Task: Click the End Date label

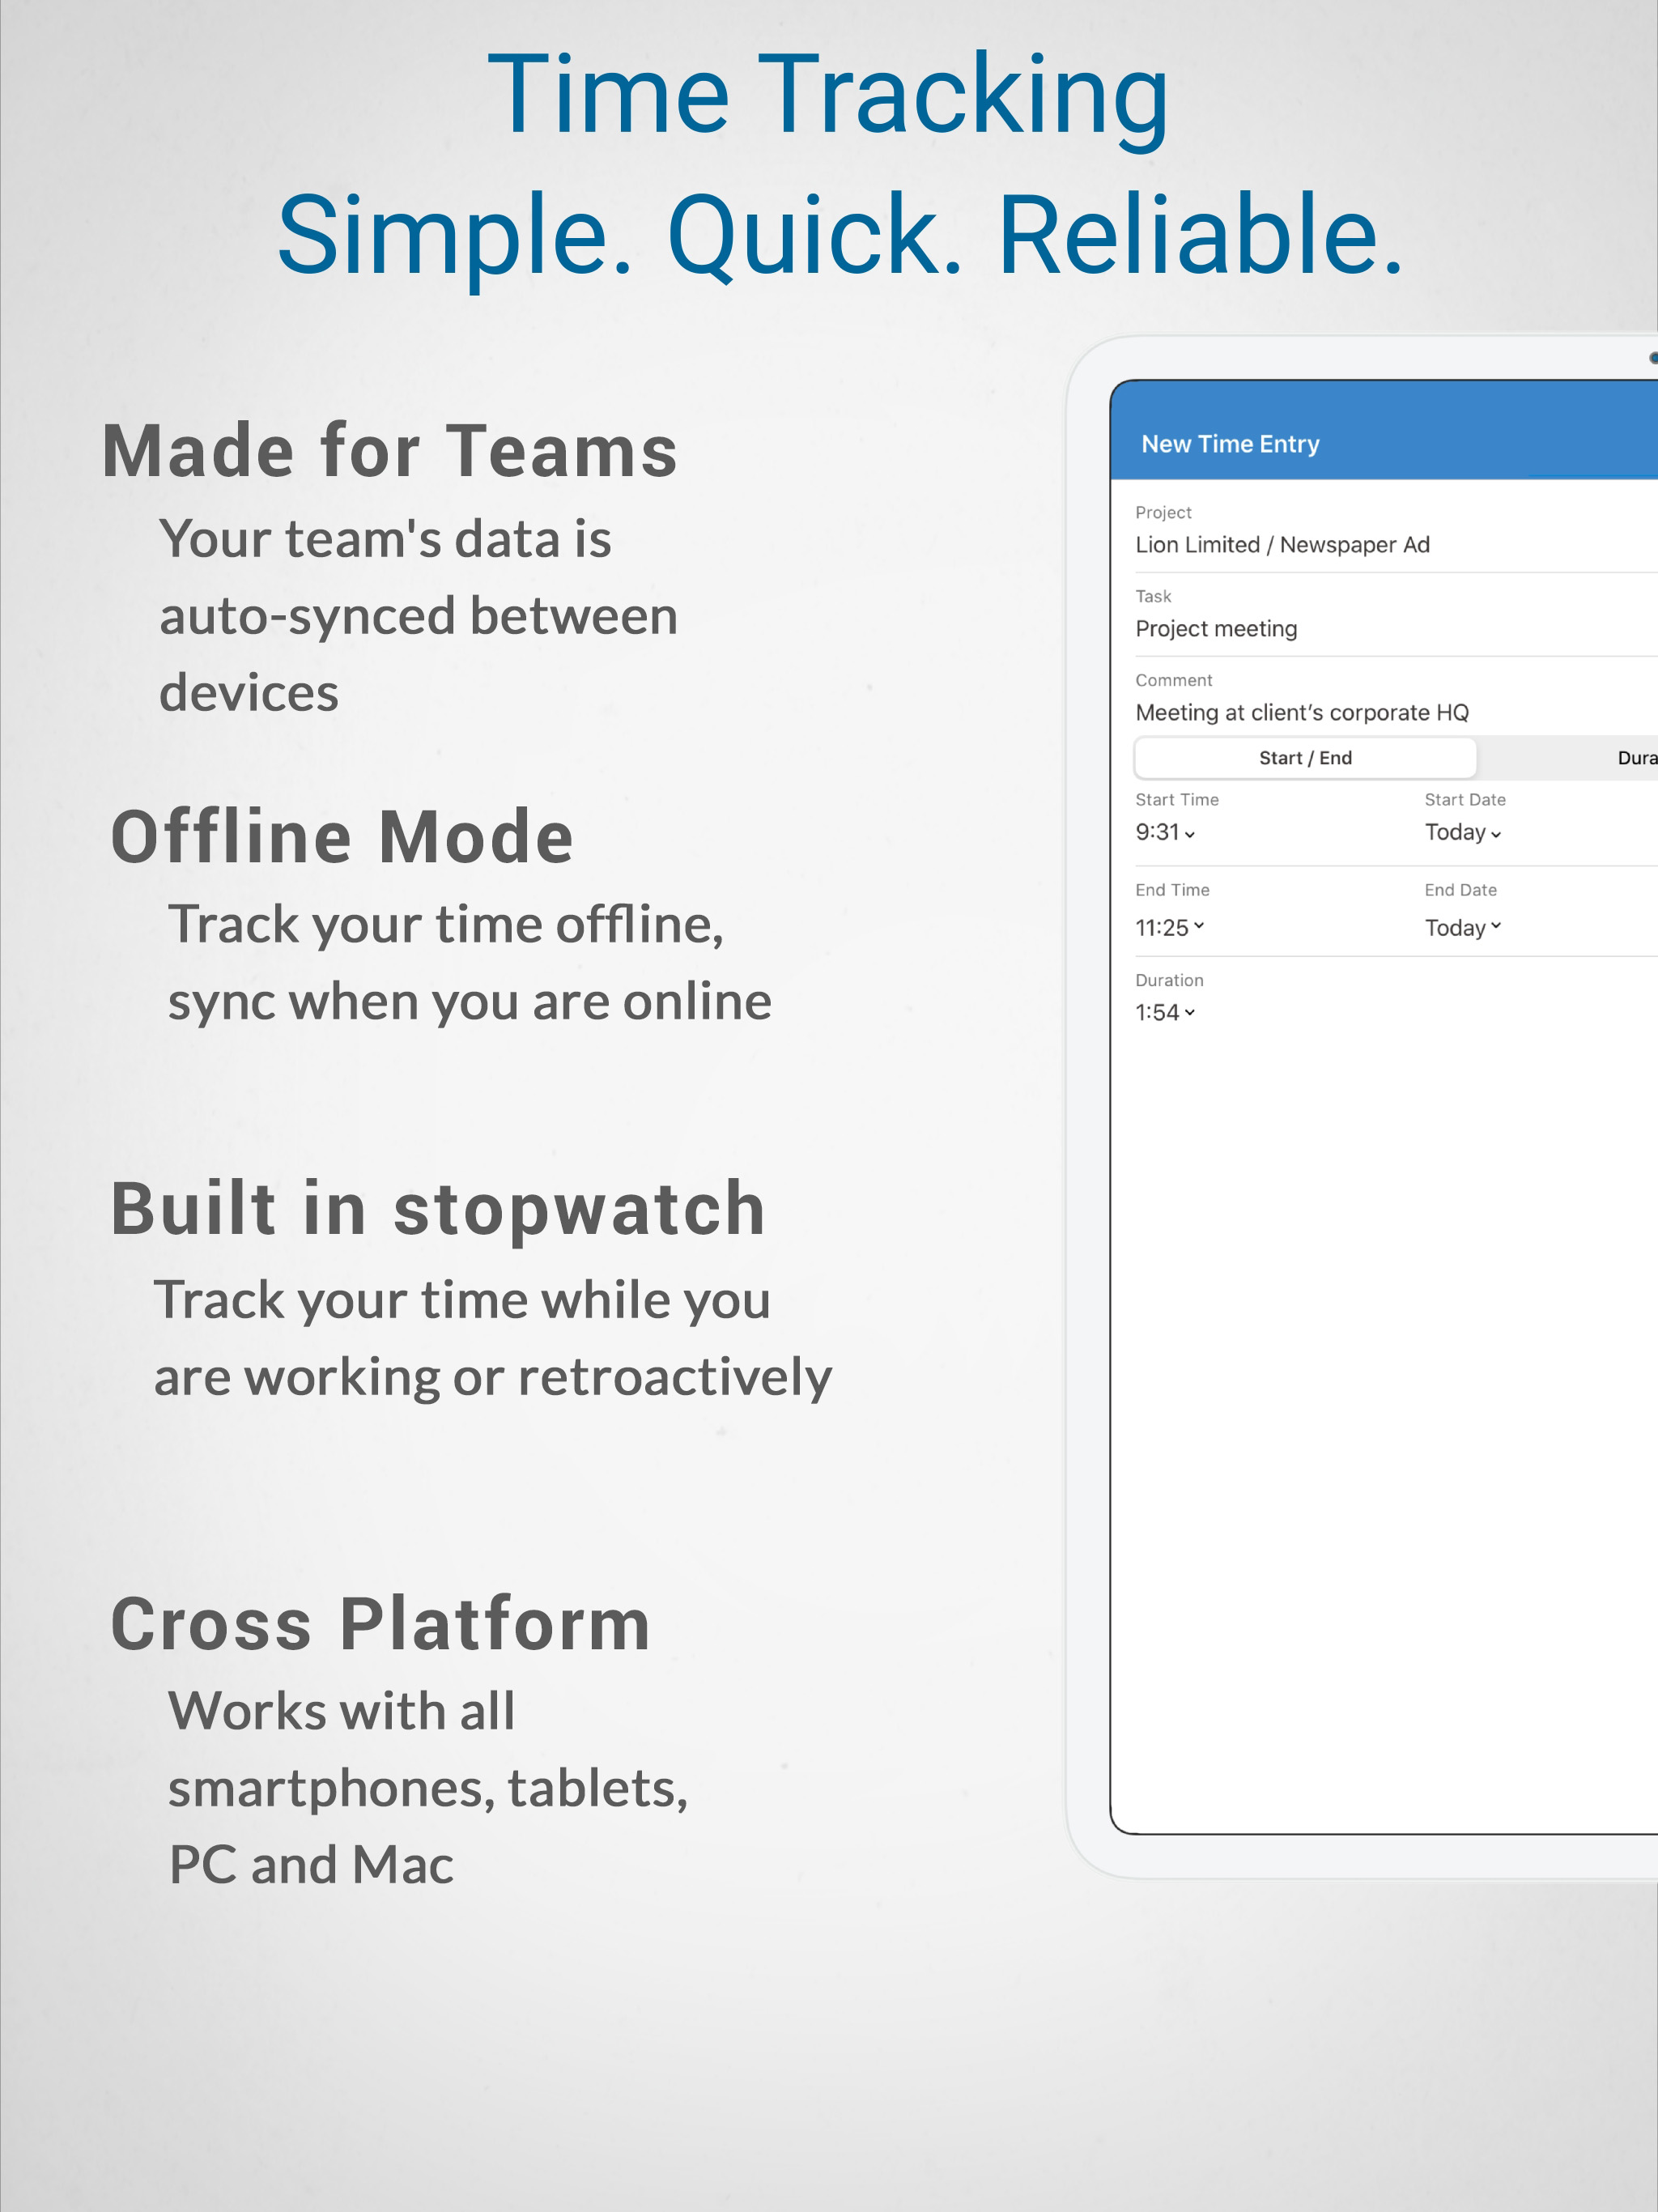Action: [x=1460, y=890]
